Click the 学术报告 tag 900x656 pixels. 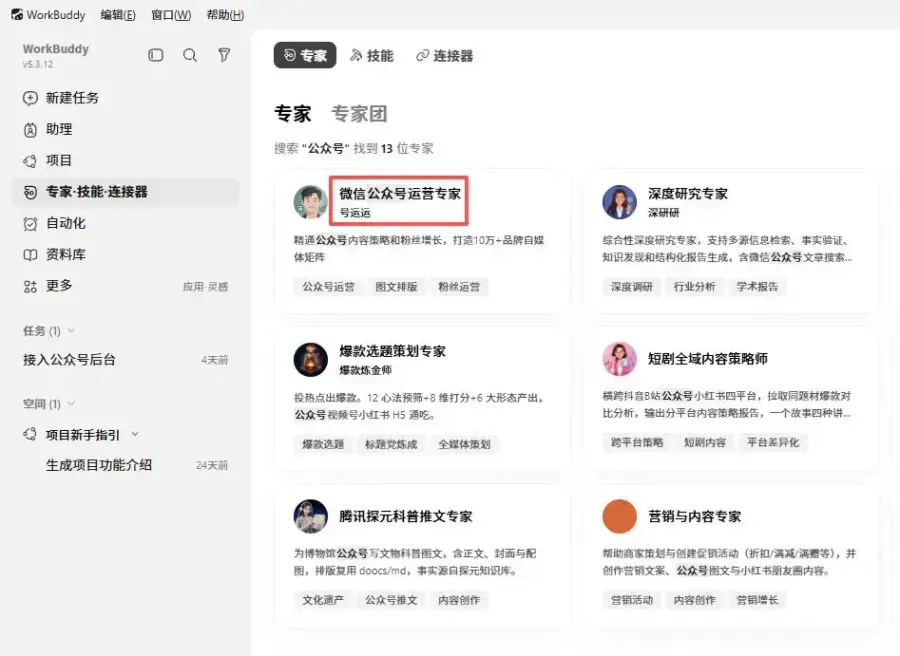point(757,286)
